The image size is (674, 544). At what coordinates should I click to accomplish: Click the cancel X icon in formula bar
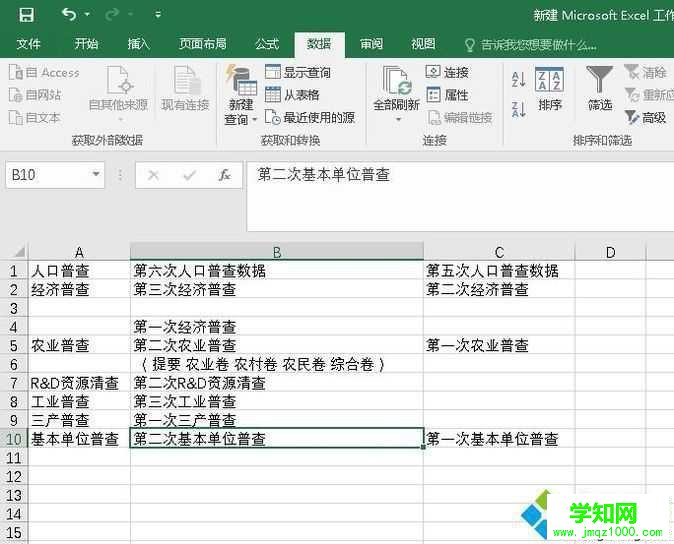point(153,175)
